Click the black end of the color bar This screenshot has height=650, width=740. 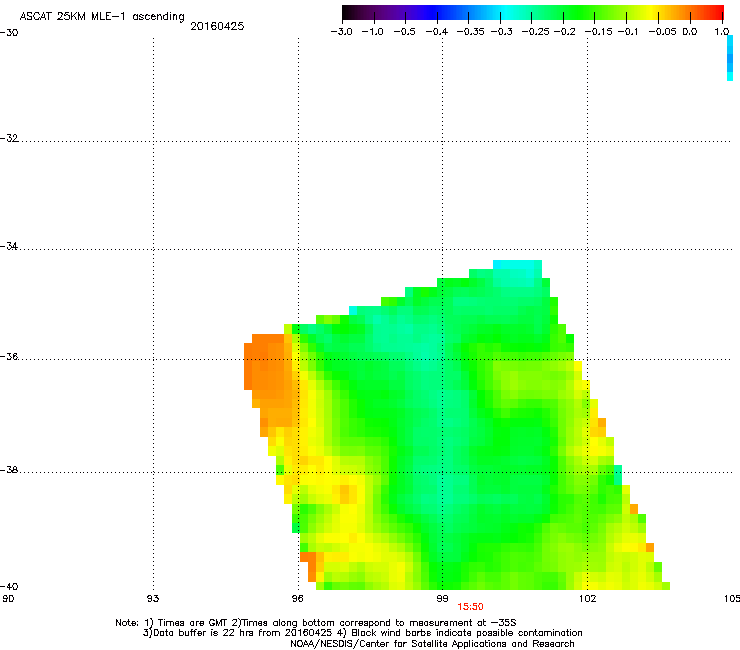tap(347, 13)
